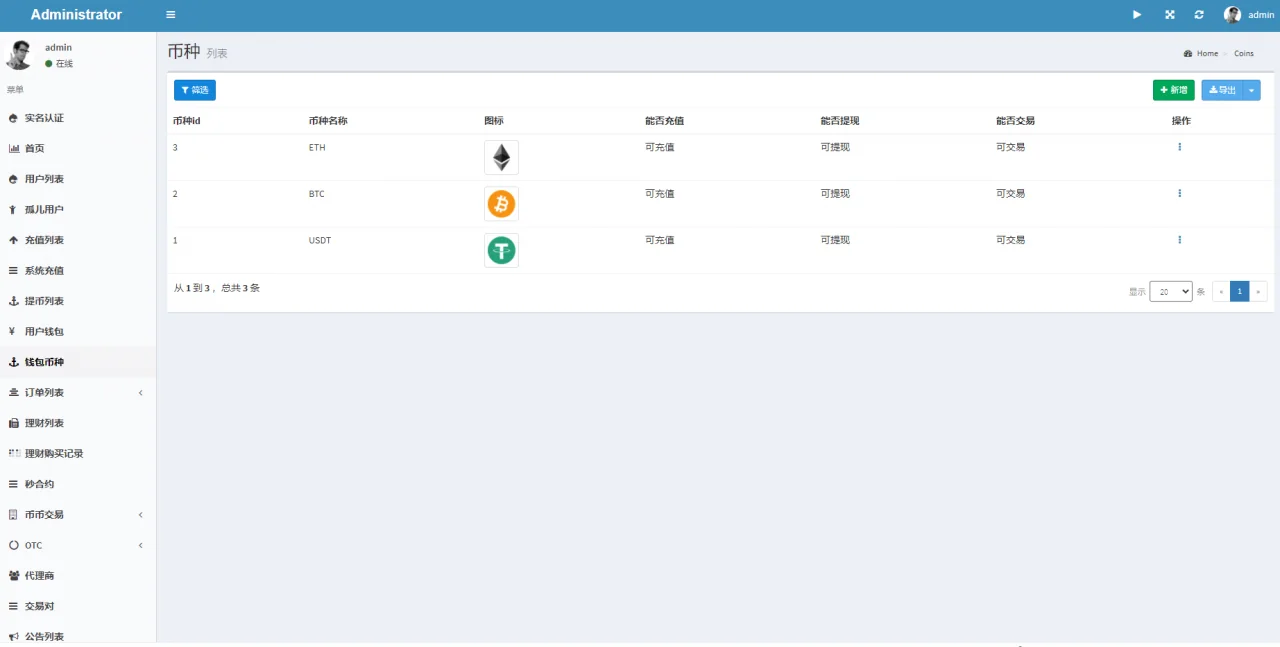Viewport: 1280px width, 647px height.
Task: Click the refresh icon in header
Action: point(1199,15)
